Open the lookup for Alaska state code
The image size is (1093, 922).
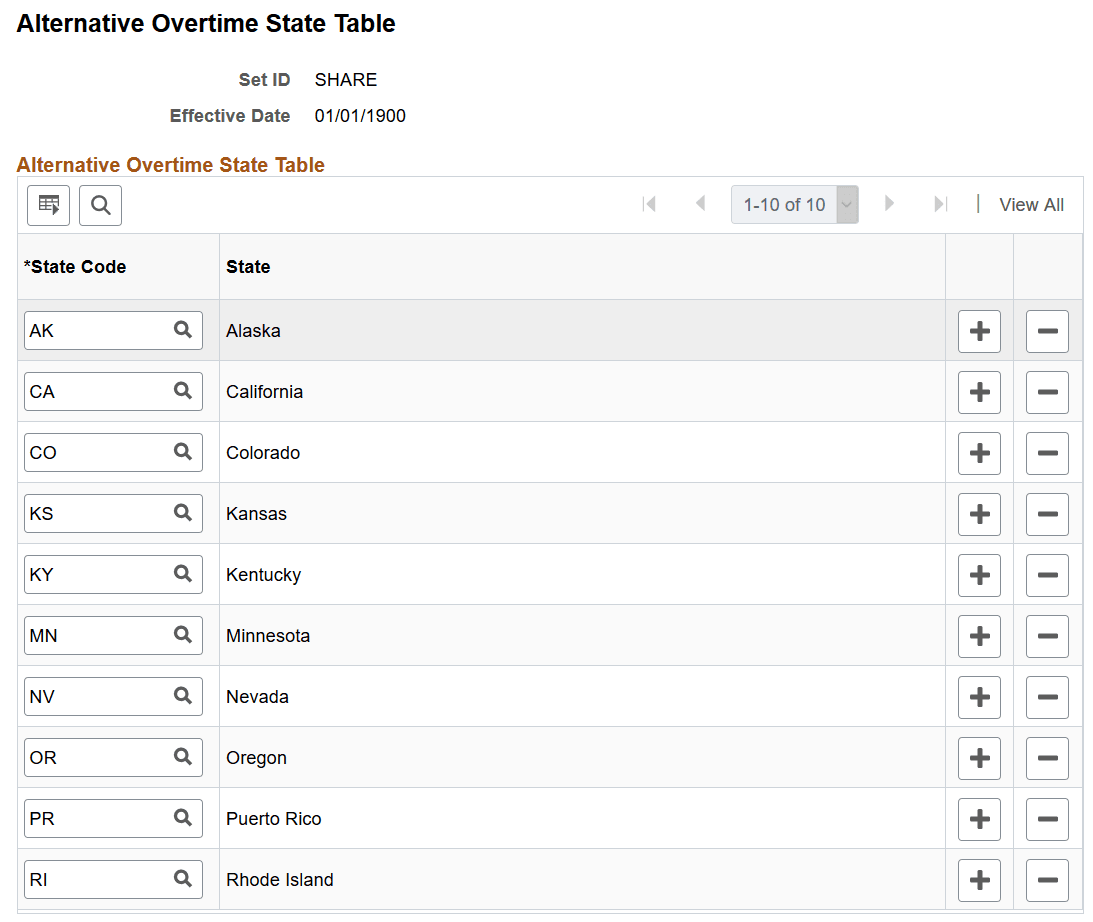[182, 330]
